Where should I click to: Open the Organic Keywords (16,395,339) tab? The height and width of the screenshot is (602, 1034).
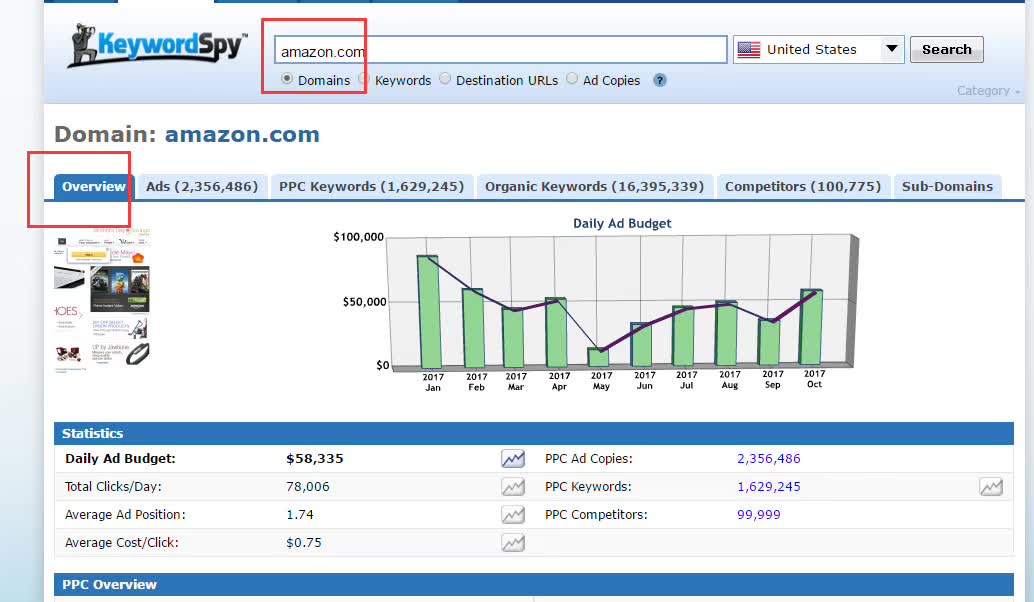(594, 187)
